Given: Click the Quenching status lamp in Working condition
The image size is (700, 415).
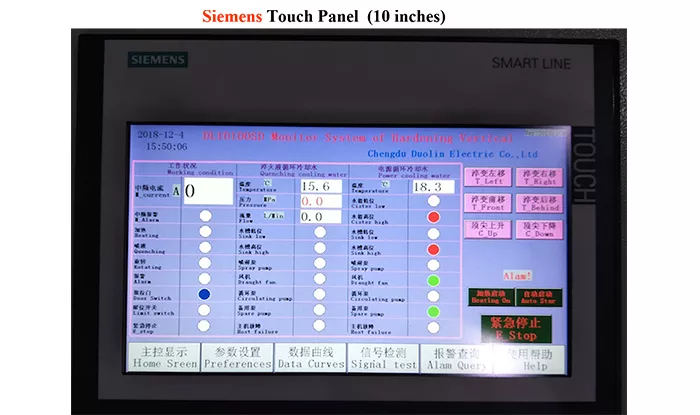Looking at the screenshot, I should (x=205, y=247).
